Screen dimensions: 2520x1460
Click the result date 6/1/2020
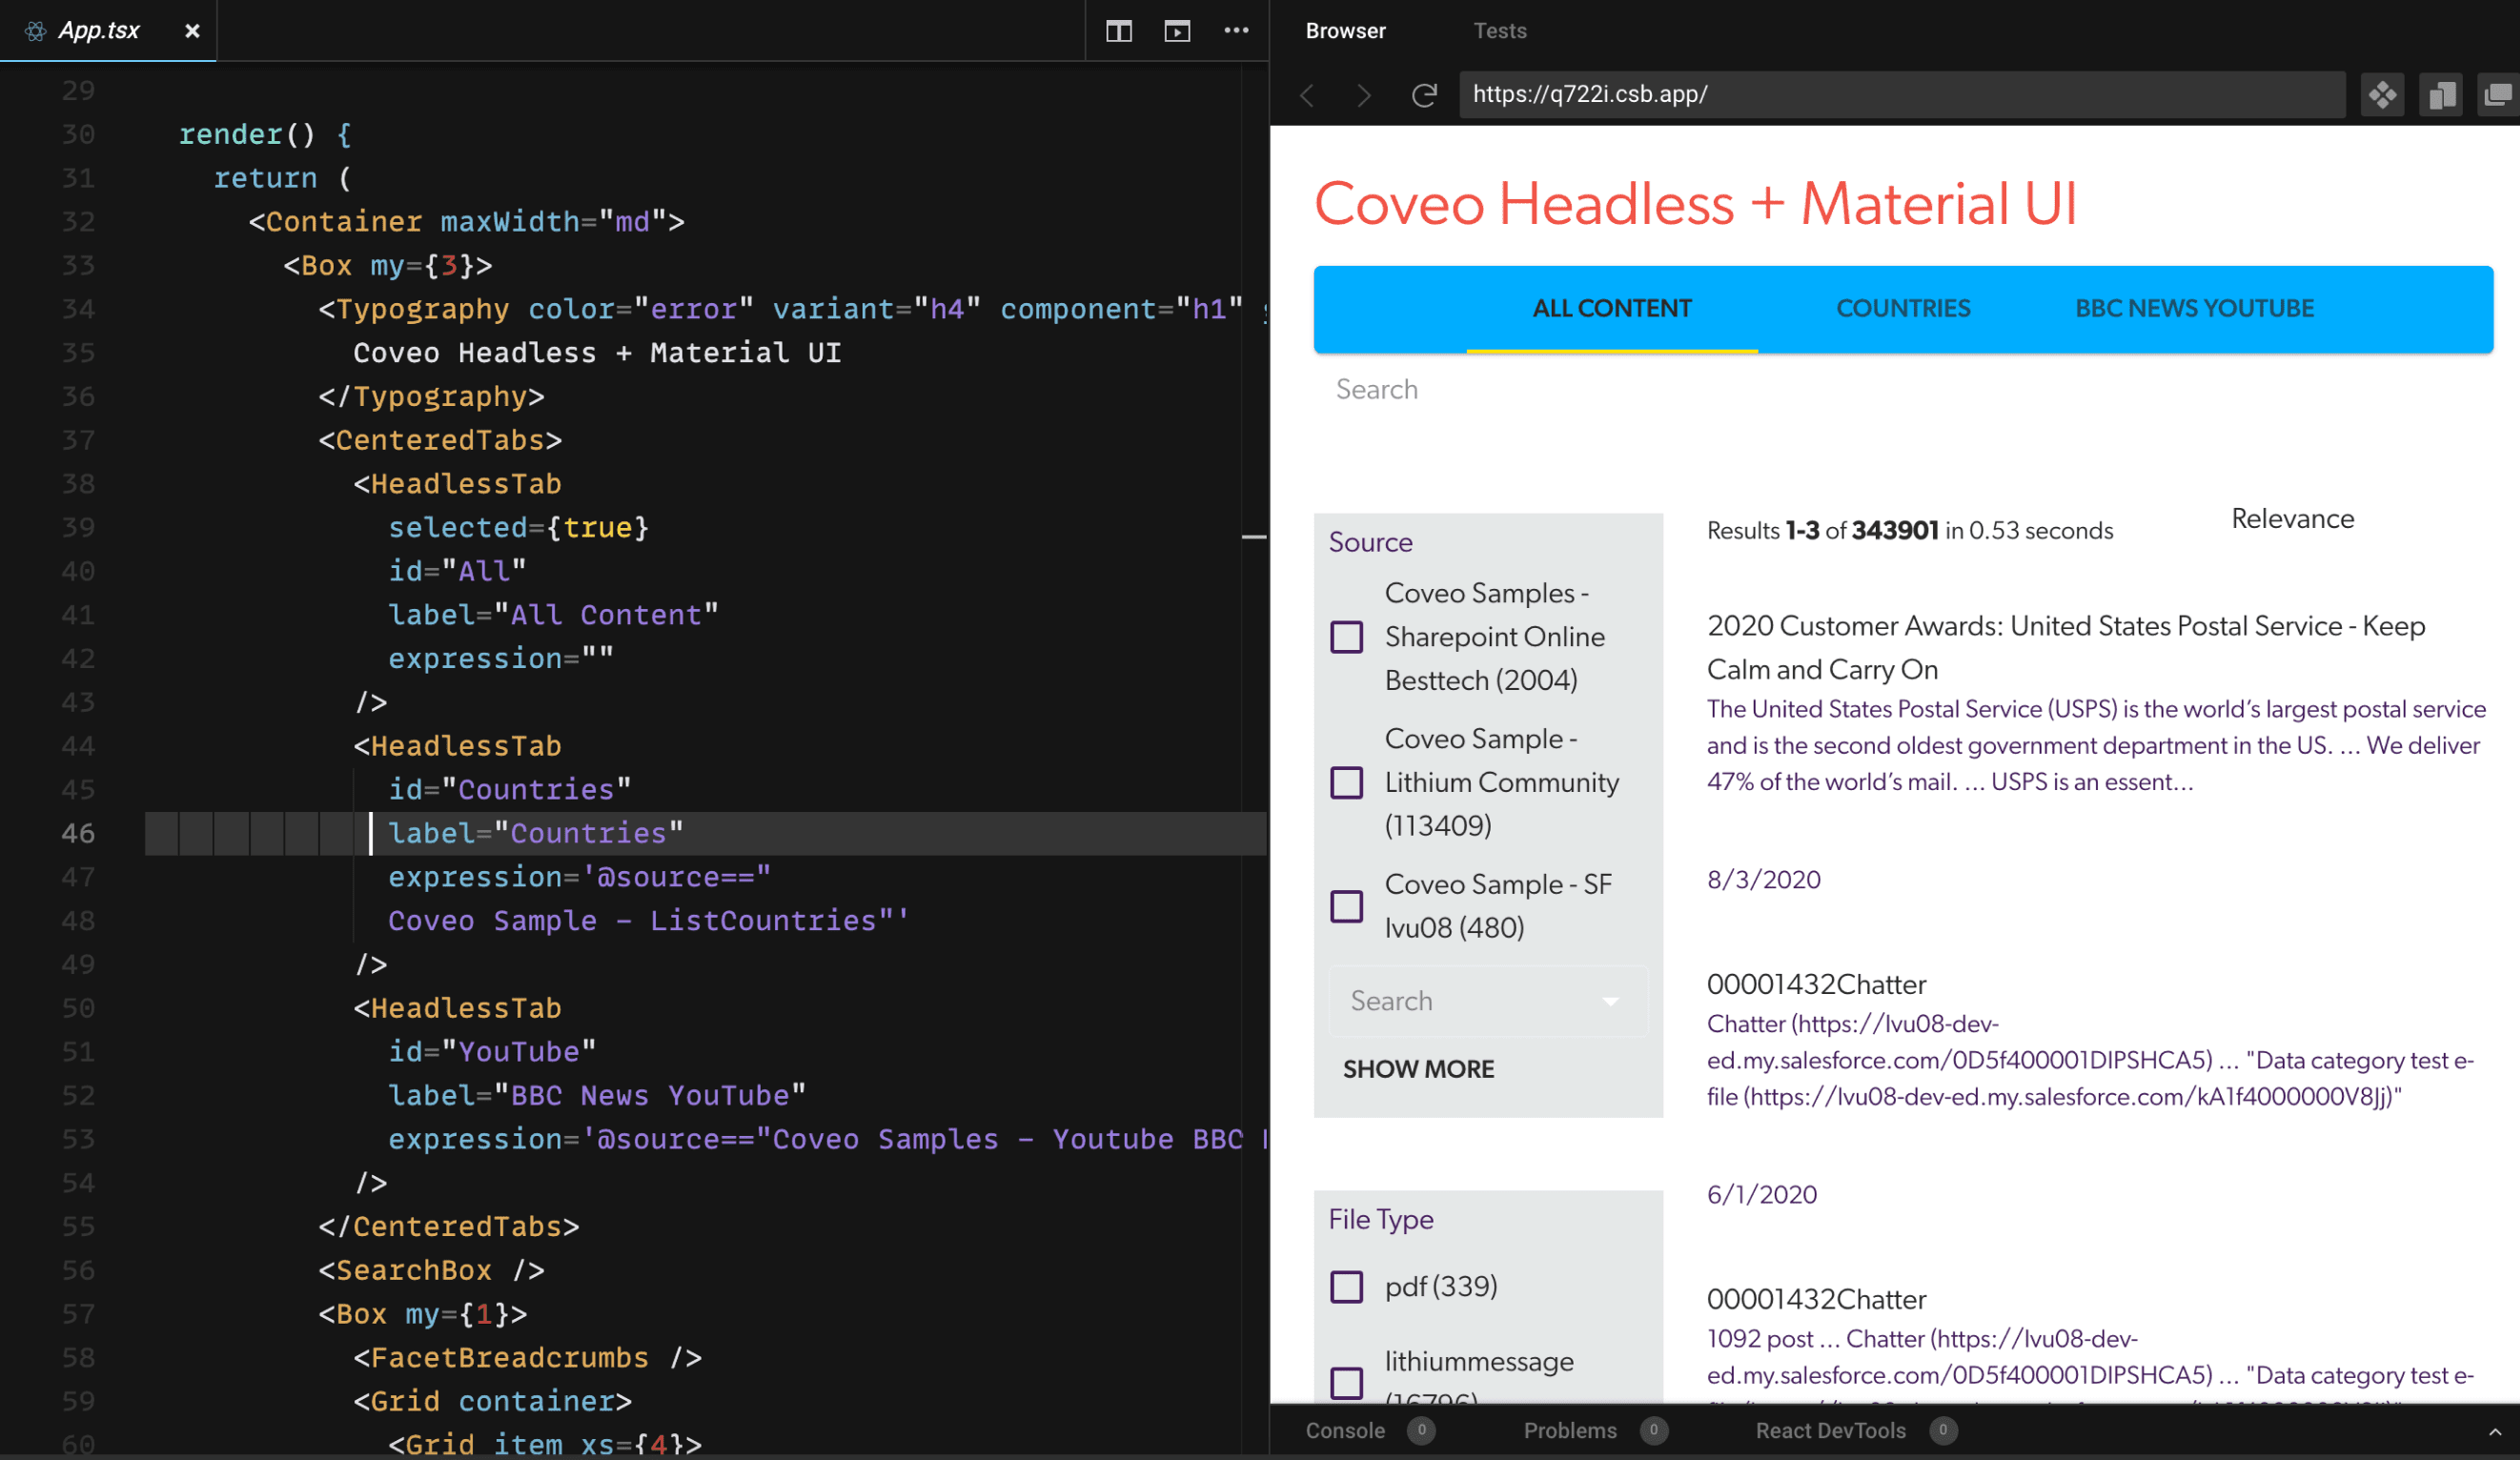point(1761,1195)
